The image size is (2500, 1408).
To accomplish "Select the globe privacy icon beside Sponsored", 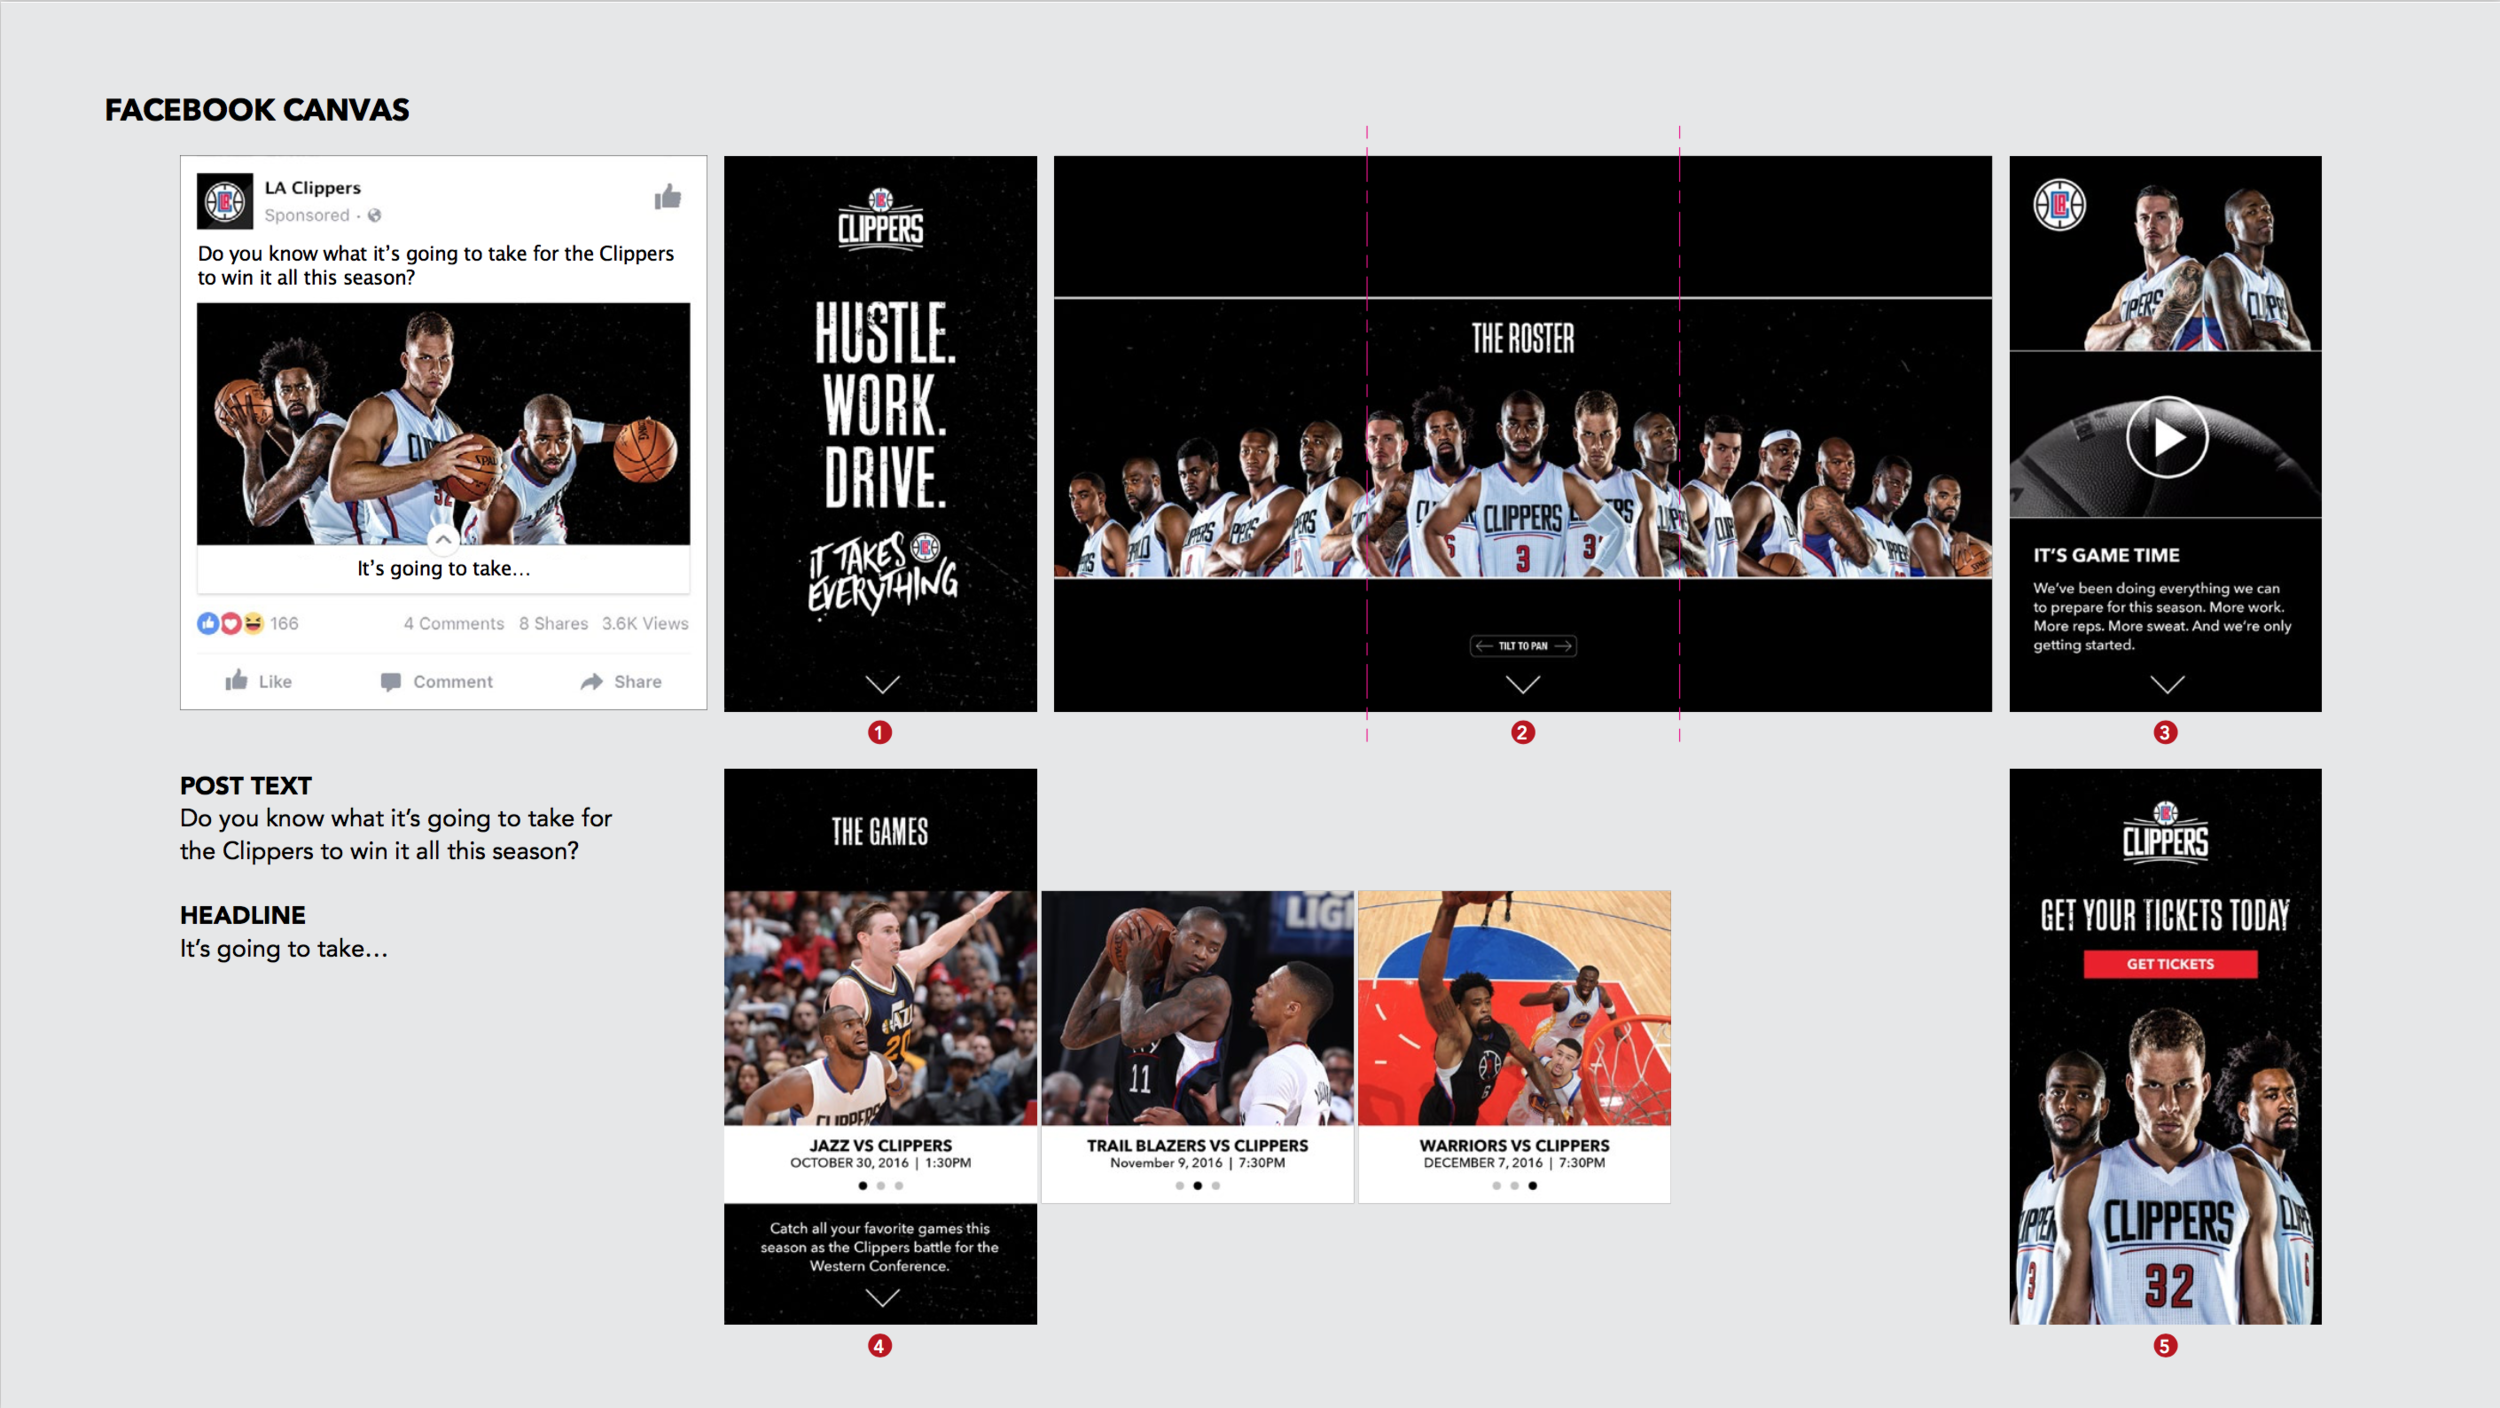I will point(376,215).
